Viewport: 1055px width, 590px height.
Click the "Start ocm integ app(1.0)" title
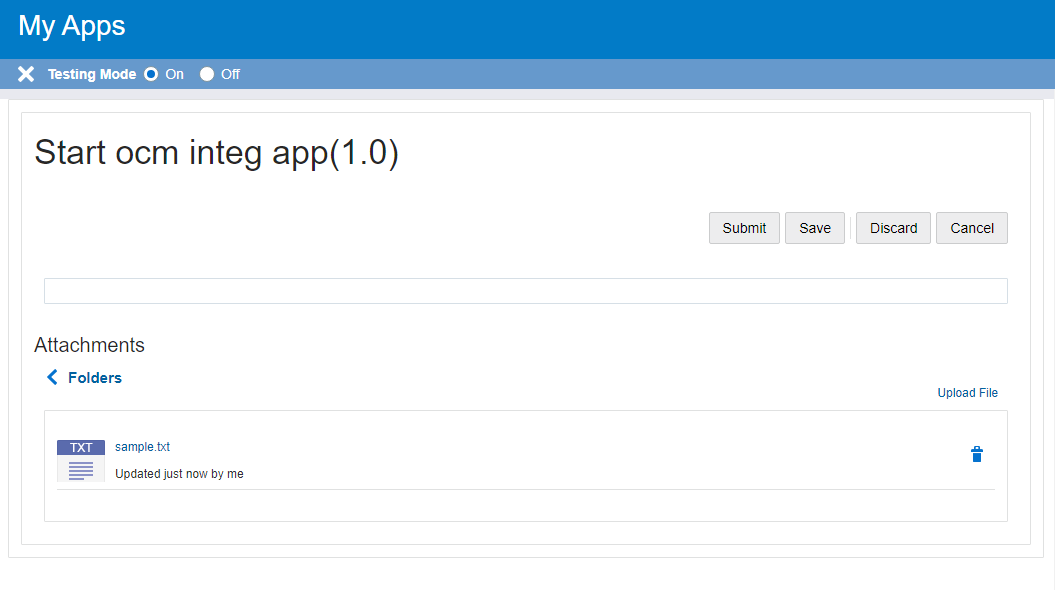pos(216,153)
